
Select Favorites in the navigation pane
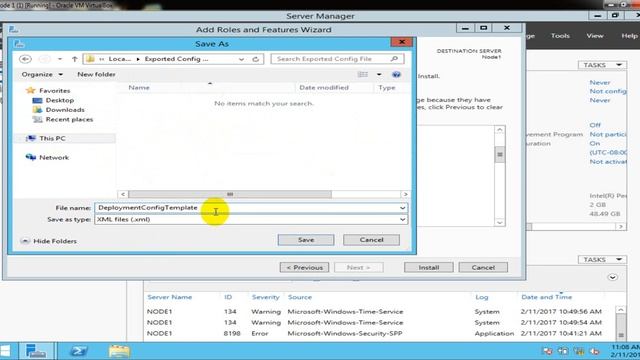click(x=54, y=91)
